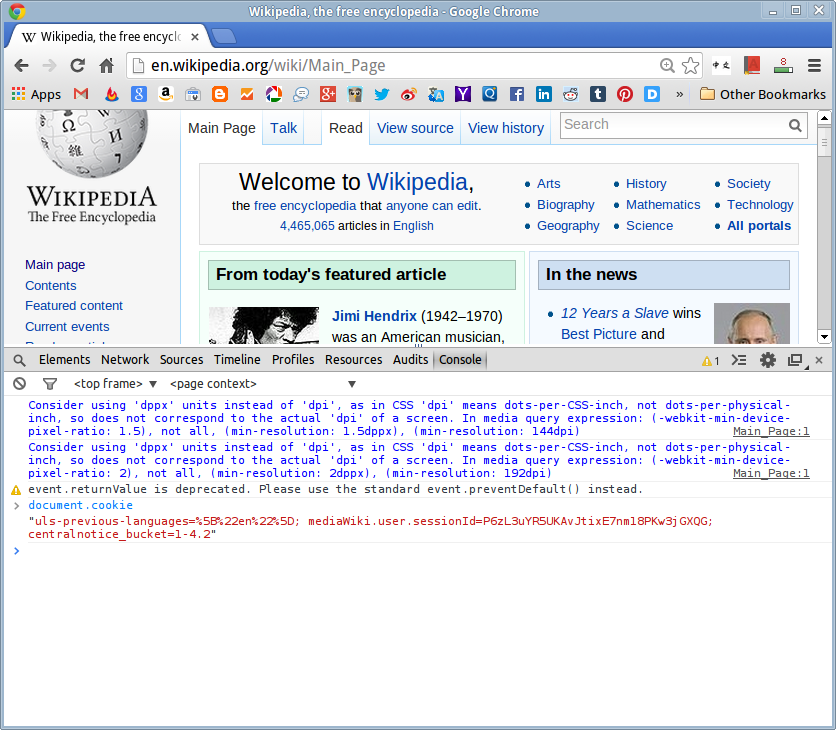
Task: Open the Blogger bookmark icon
Action: click(x=220, y=94)
